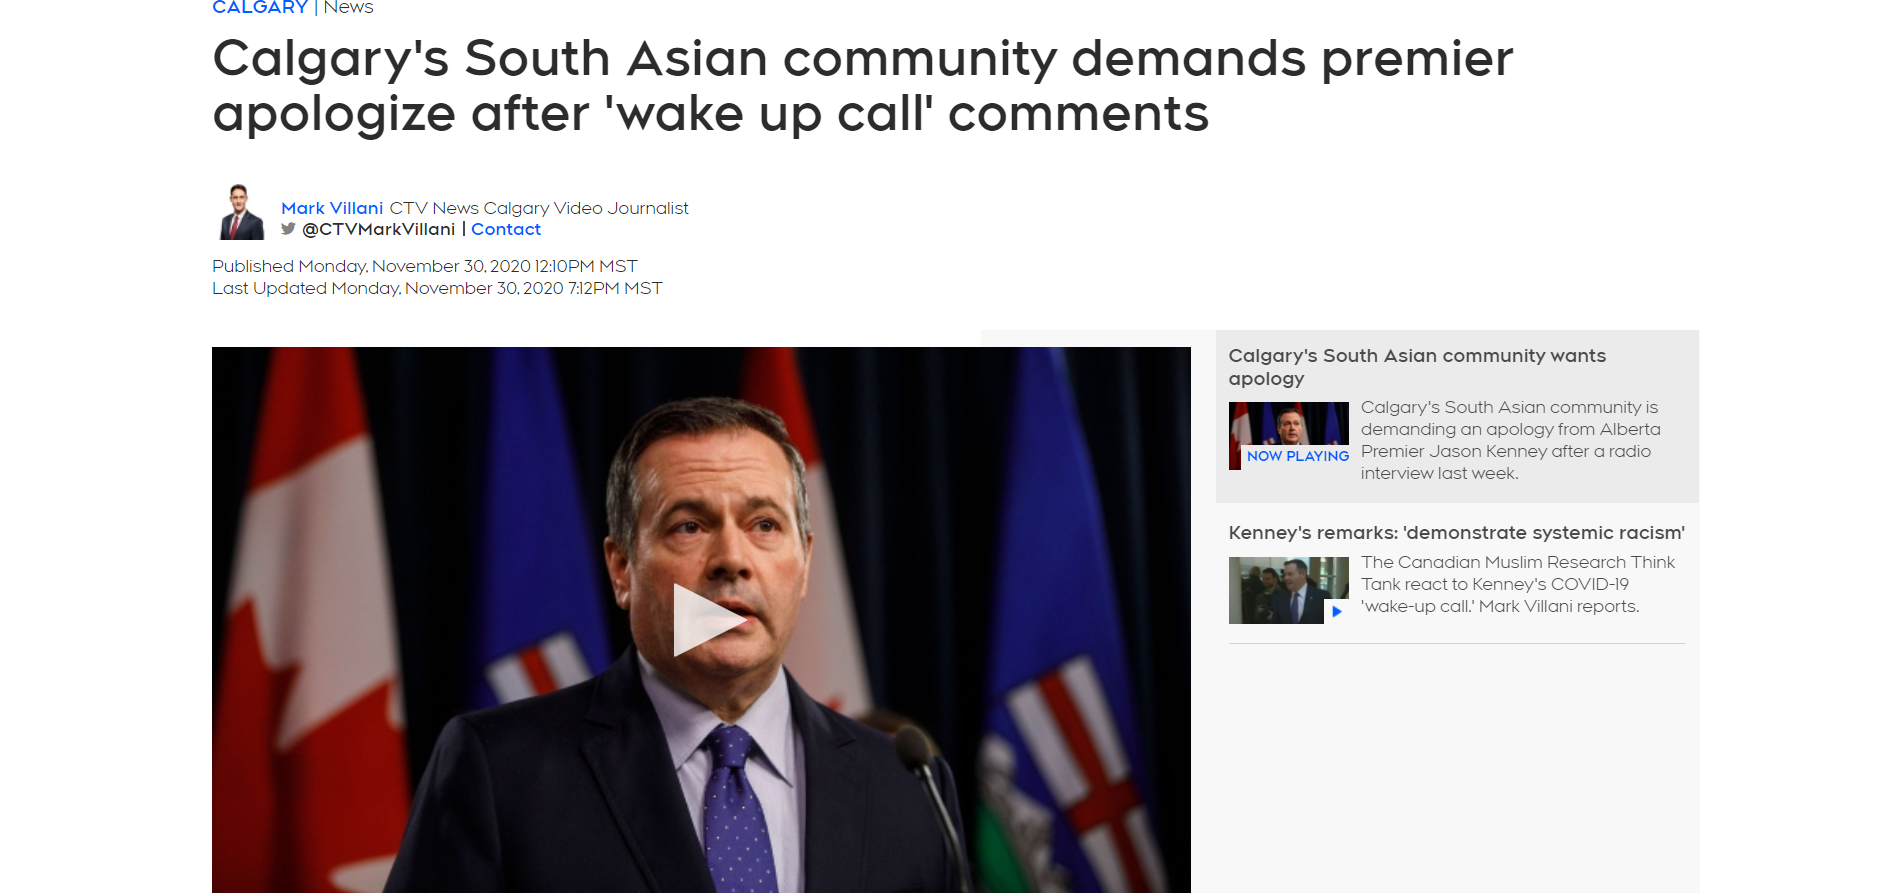Open "Kenney's remarks: 'demonstrate systemic racism'" title
Viewport: 1891px width, 893px height.
[x=1456, y=533]
